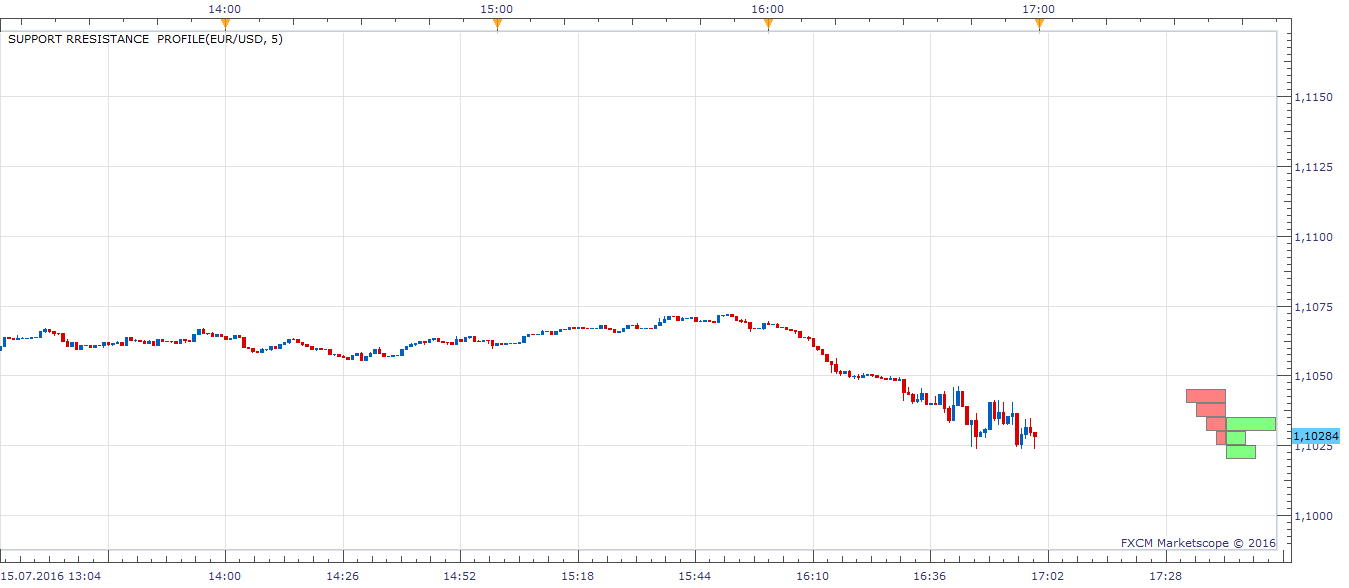Click the 16:10 time axis label
The image size is (1349, 588).
pyautogui.click(x=812, y=576)
